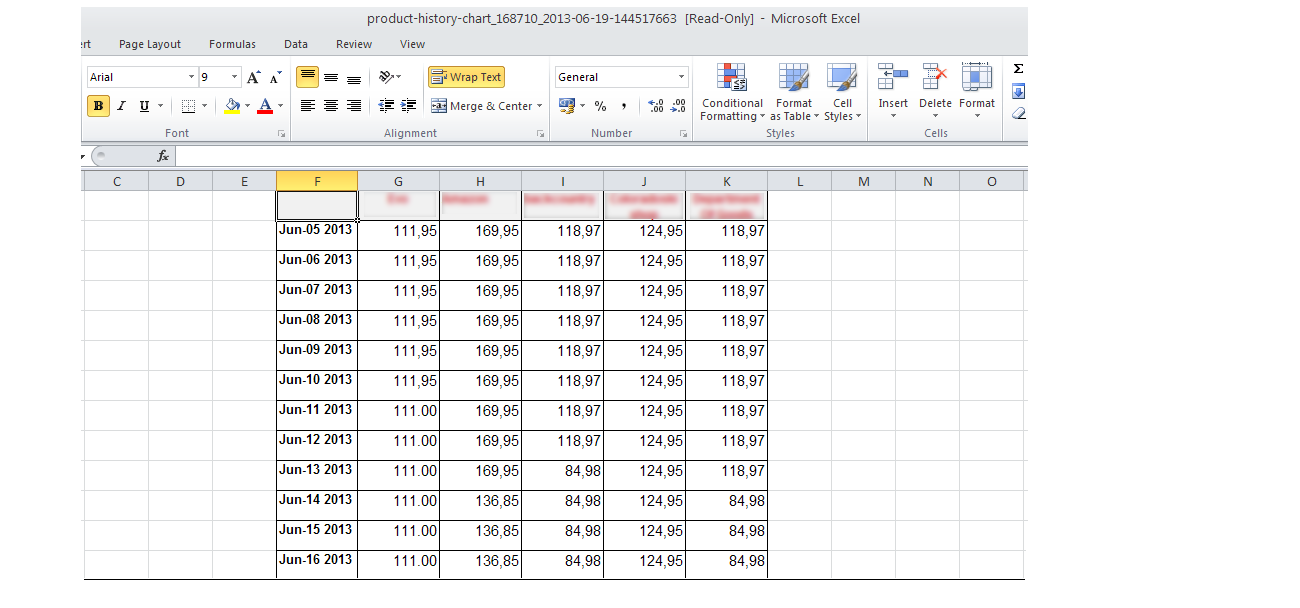The image size is (1300, 608).
Task: Open the Arial font name dropdown
Action: (x=191, y=77)
